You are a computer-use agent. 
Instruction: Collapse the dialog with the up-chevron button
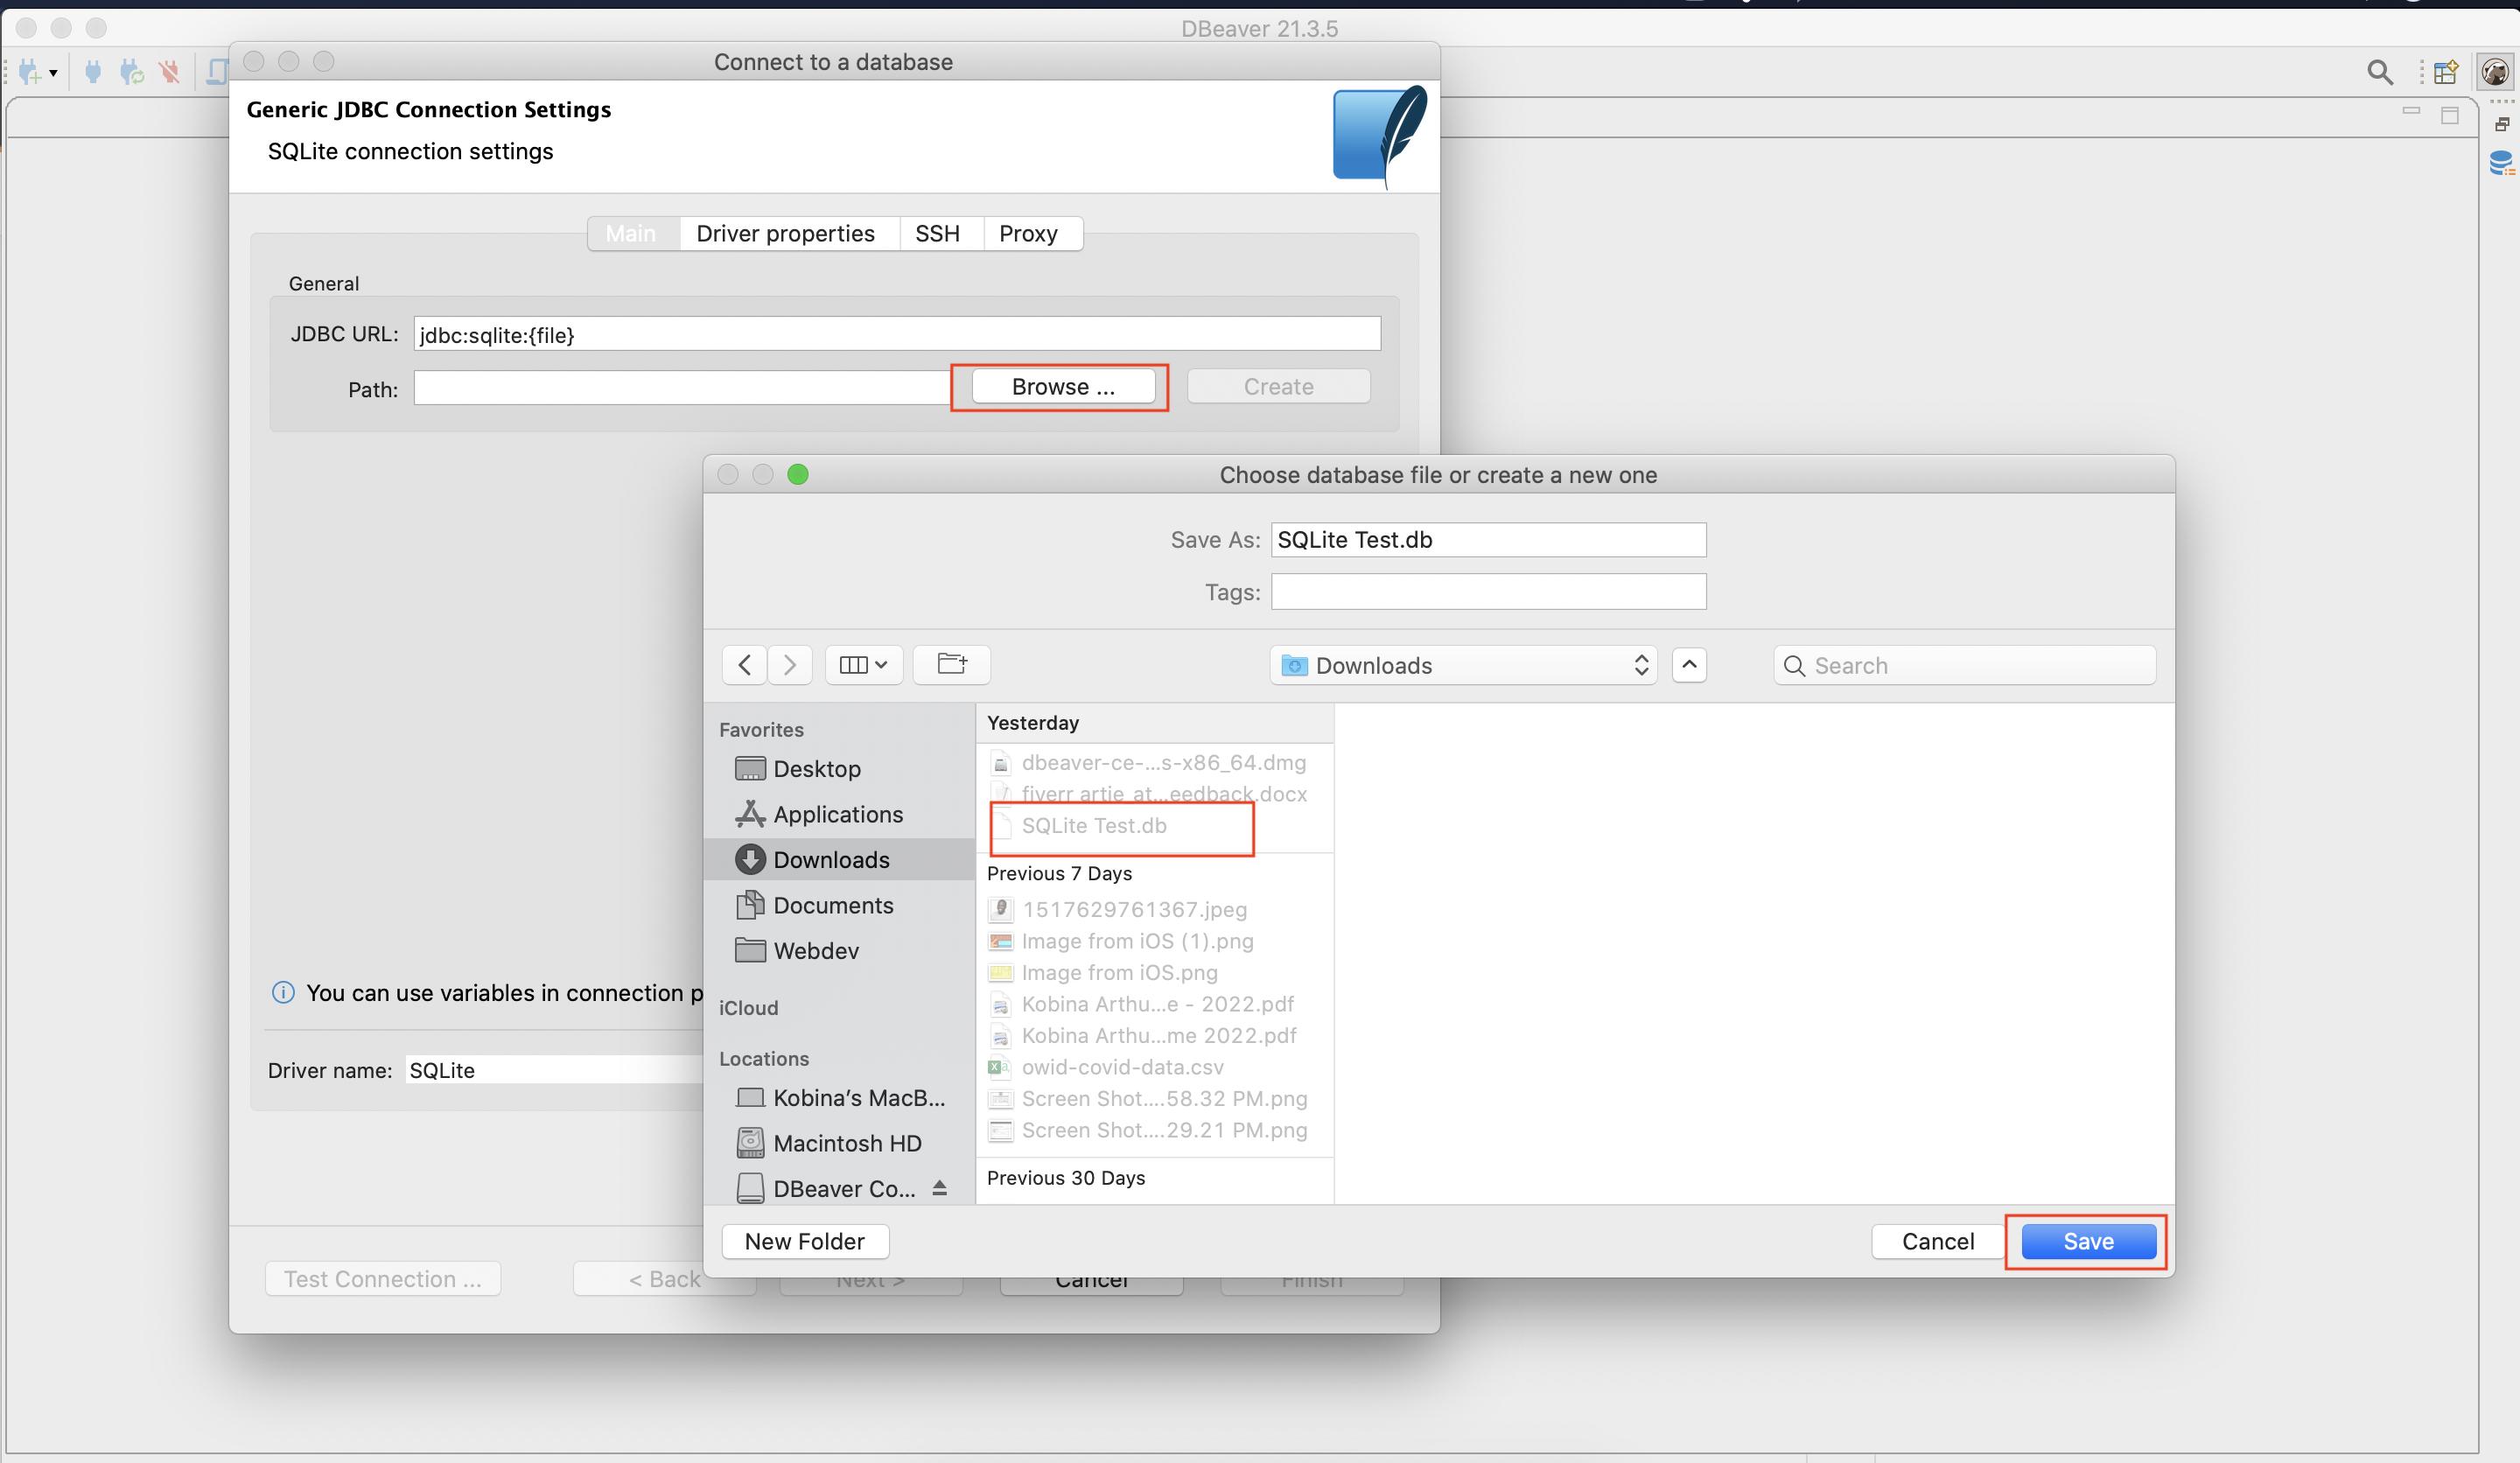coord(1689,665)
